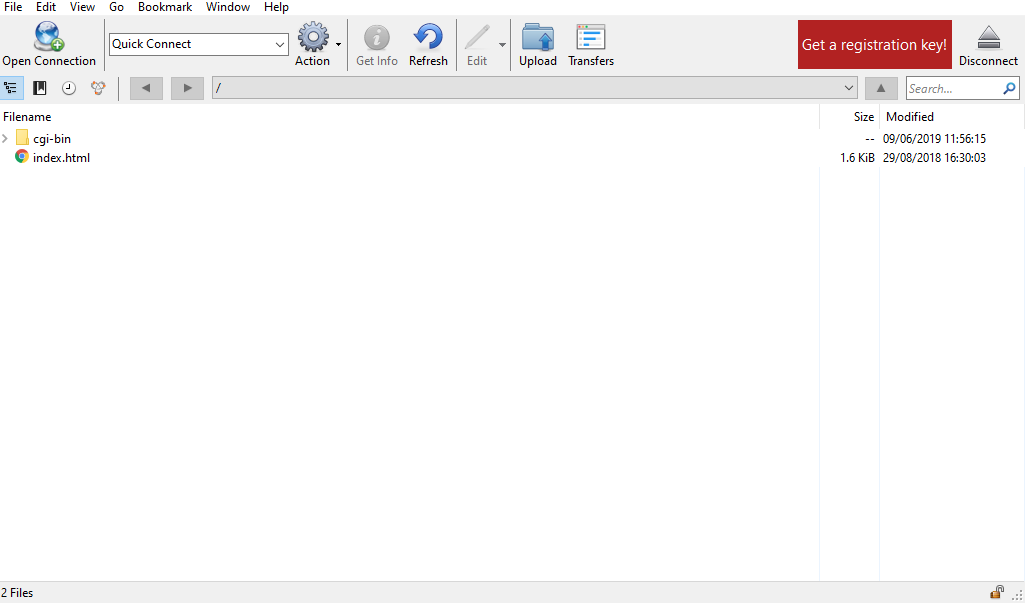Open the Go menu

pyautogui.click(x=116, y=7)
